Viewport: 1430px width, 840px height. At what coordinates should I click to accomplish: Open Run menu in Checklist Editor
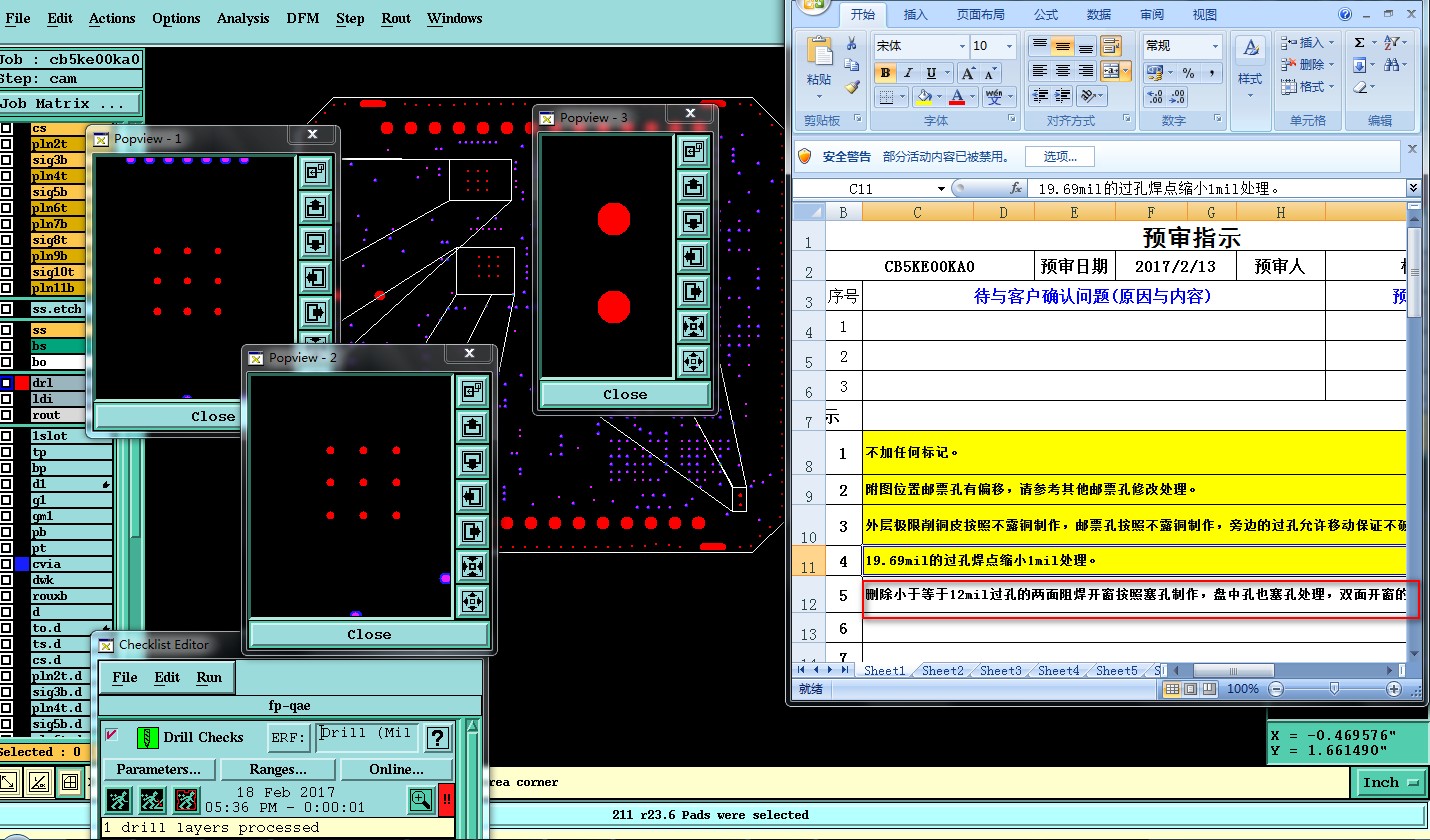pos(209,677)
